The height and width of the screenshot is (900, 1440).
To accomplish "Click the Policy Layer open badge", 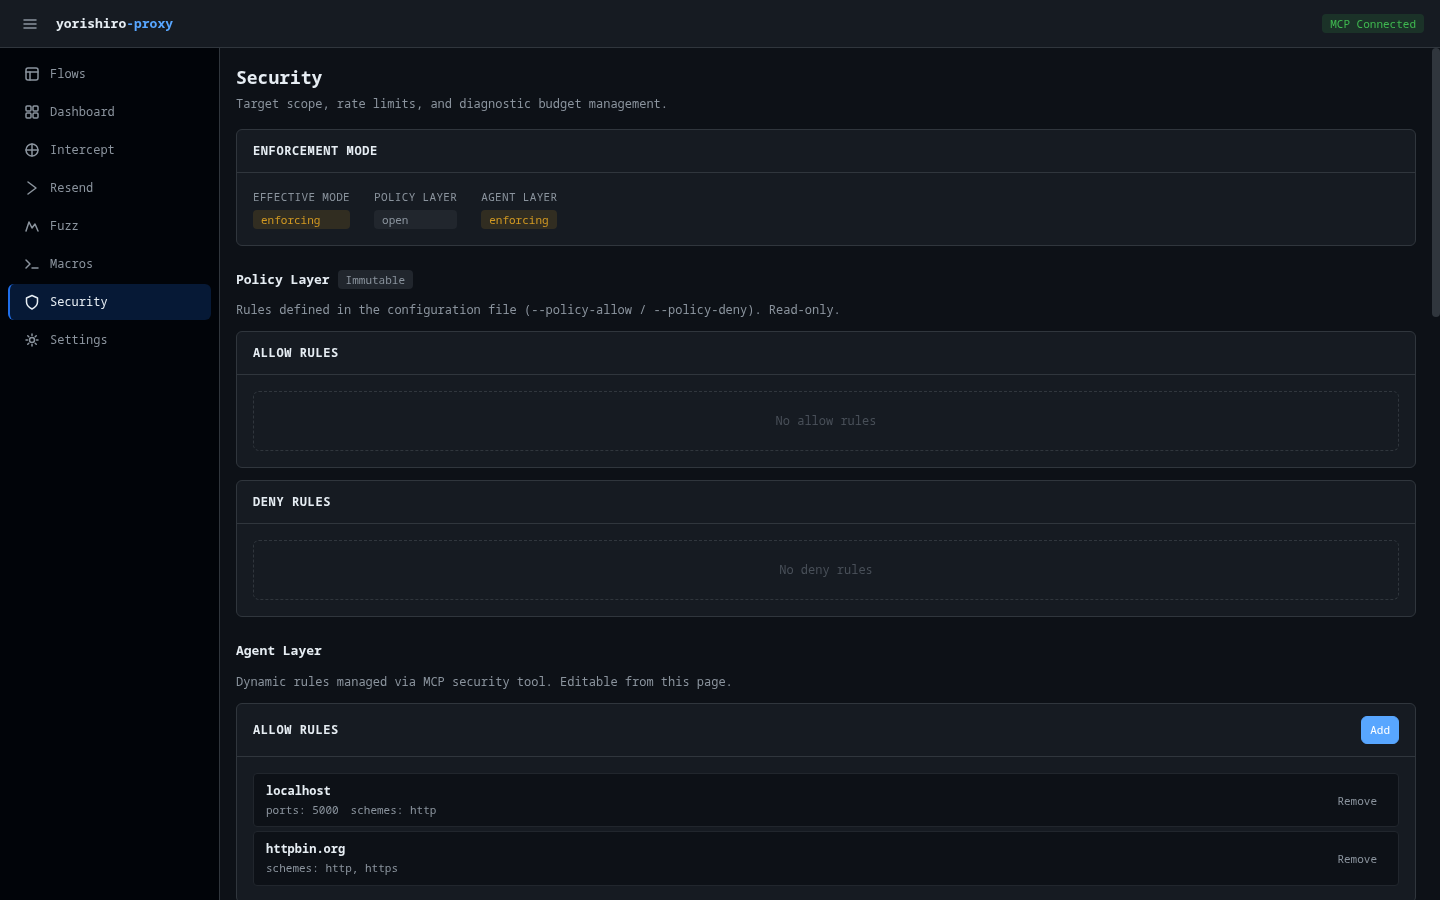I will pyautogui.click(x=414, y=220).
